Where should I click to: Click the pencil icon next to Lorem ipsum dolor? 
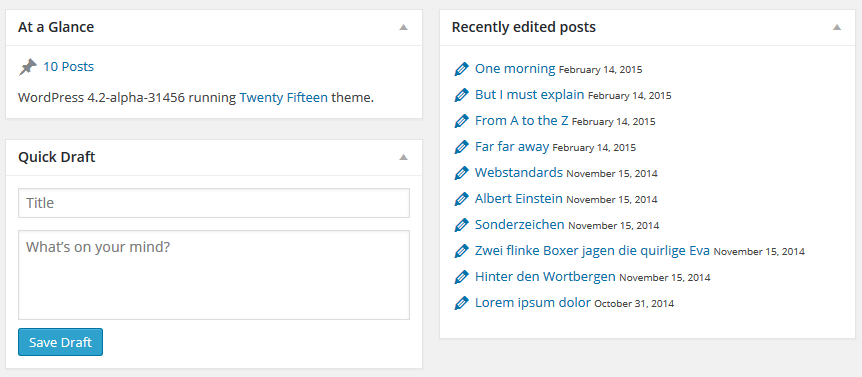pos(461,303)
